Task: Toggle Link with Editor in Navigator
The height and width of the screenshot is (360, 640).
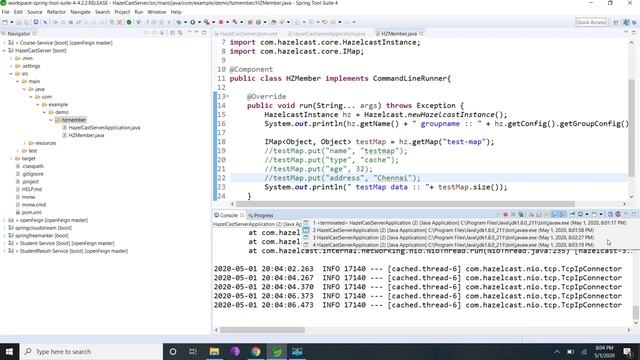Action: [x=180, y=33]
